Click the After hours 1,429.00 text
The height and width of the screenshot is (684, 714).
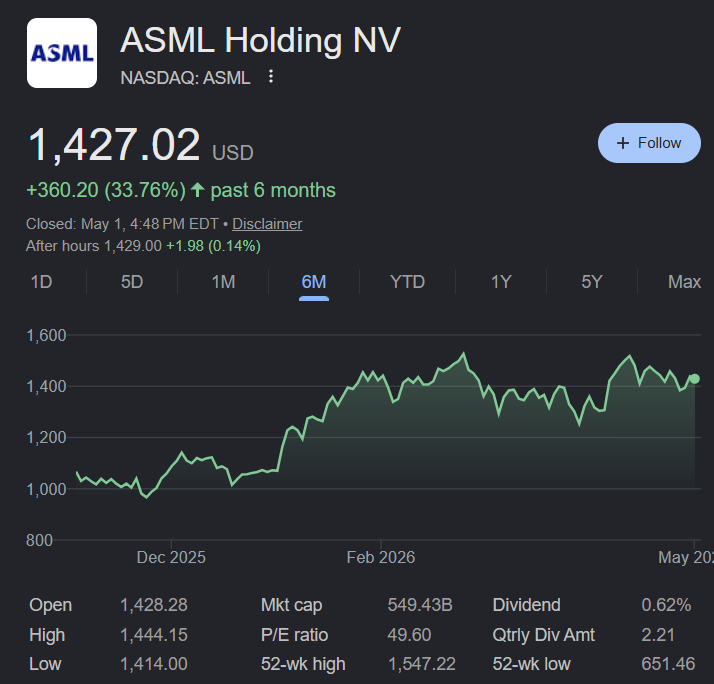pyautogui.click(x=94, y=246)
